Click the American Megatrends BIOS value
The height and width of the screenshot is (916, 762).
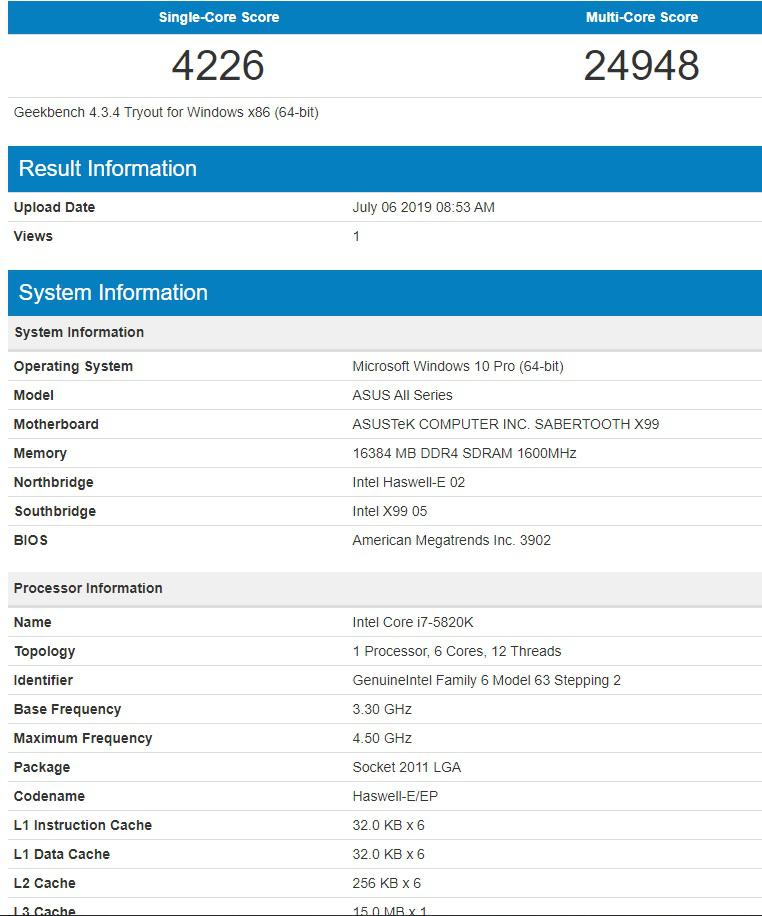451,540
